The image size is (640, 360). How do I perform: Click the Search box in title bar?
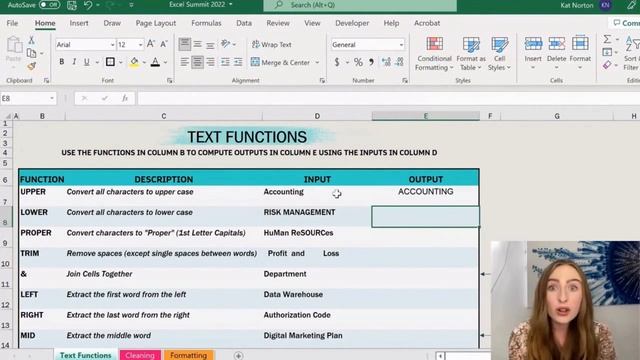pos(360,5)
